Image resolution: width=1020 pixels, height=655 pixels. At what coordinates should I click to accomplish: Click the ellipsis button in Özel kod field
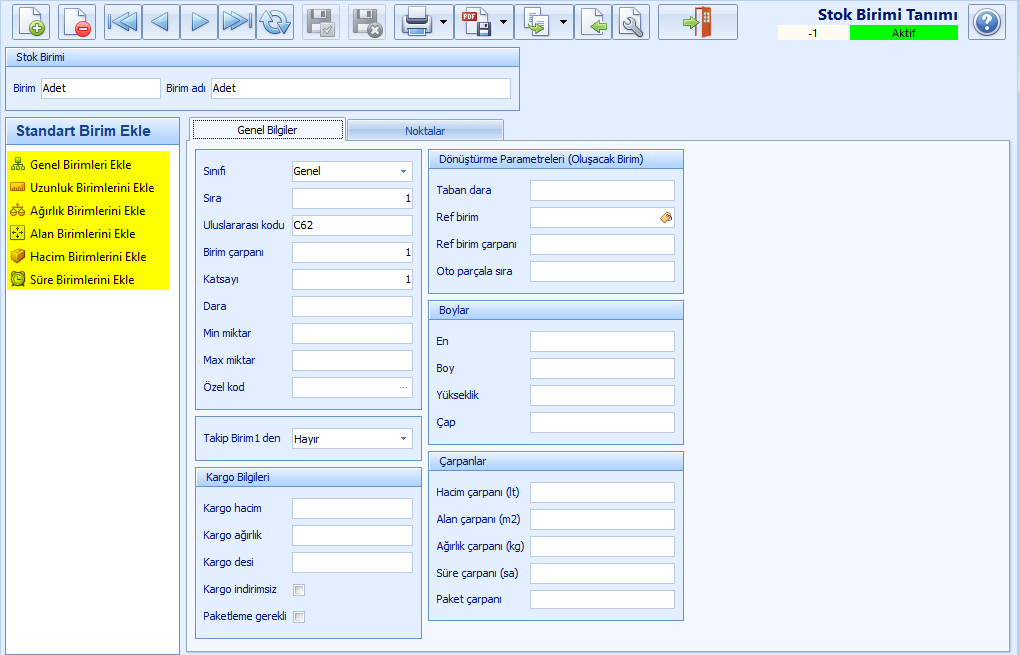coord(403,387)
